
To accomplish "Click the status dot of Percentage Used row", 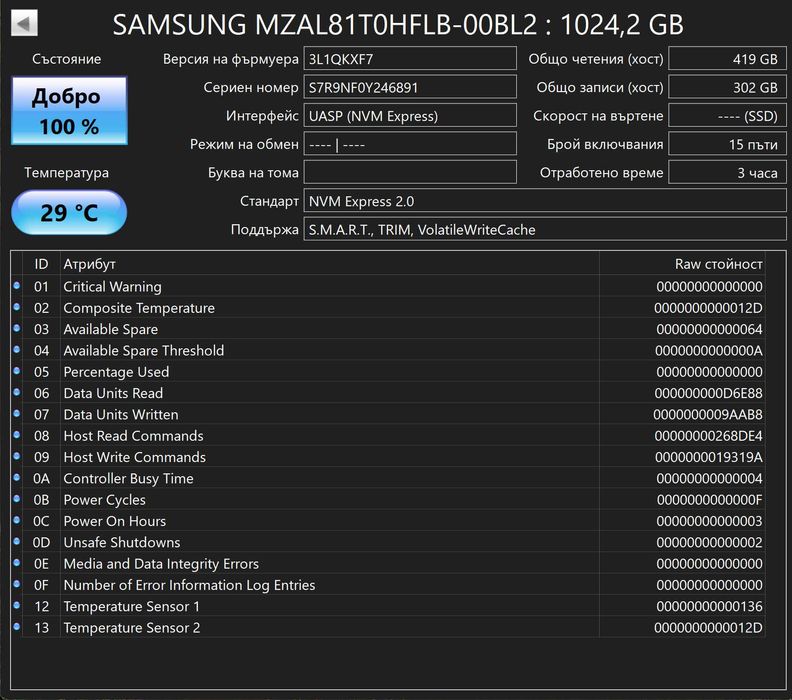I will pos(17,371).
